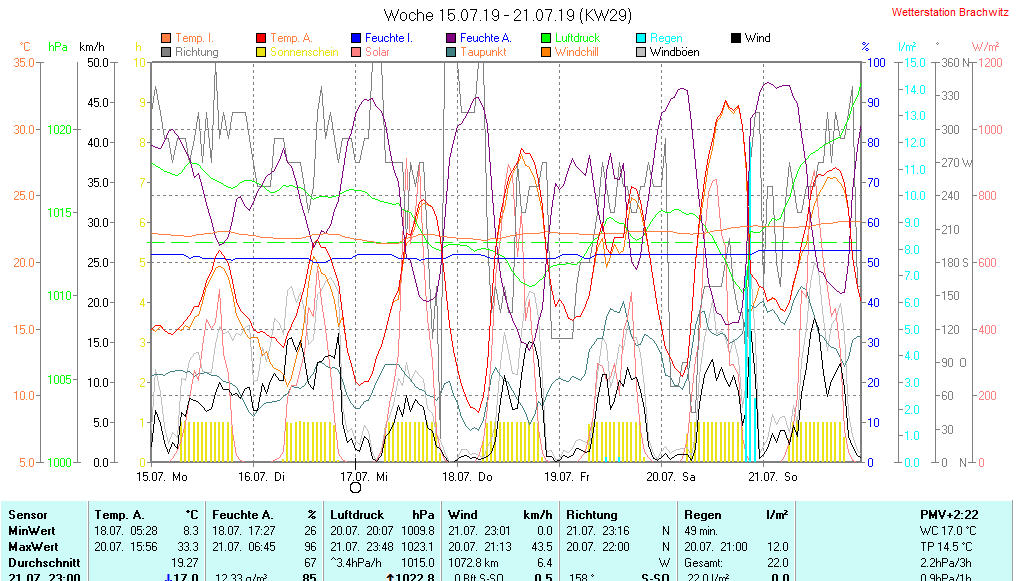Select the Windböen legend label
1021x581 pixels.
point(677,51)
